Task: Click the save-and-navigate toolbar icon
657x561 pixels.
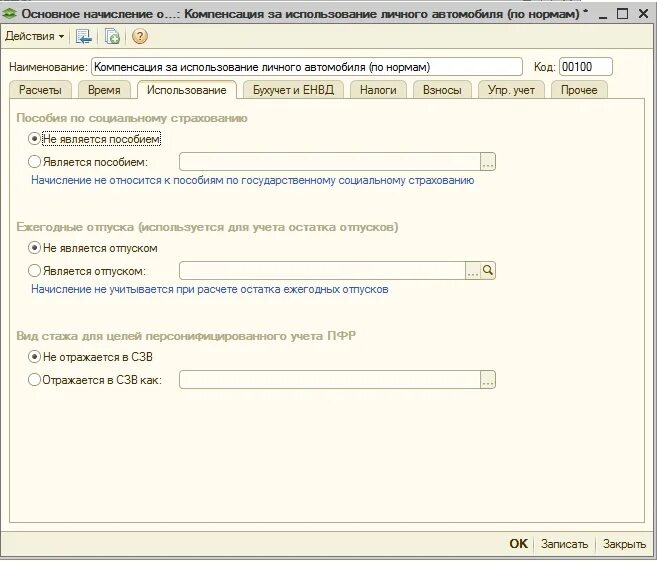Action: [84, 37]
